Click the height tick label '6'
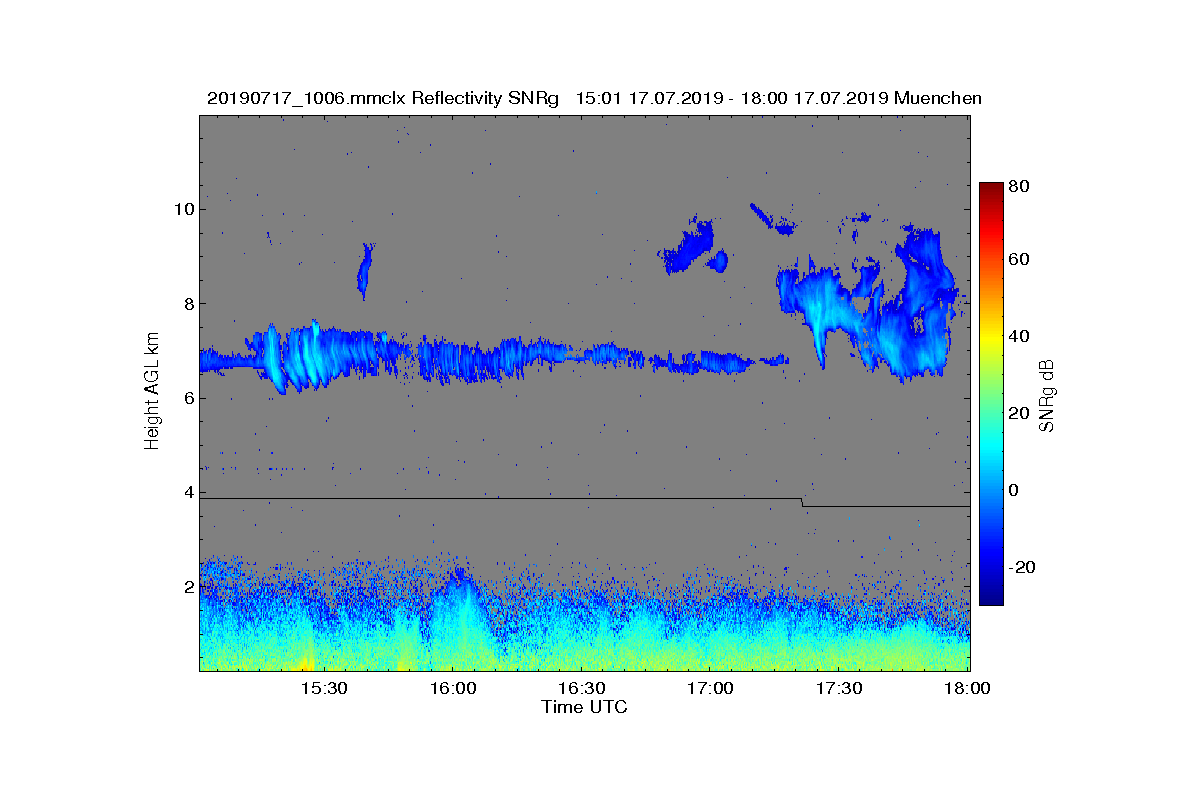 pyautogui.click(x=188, y=398)
